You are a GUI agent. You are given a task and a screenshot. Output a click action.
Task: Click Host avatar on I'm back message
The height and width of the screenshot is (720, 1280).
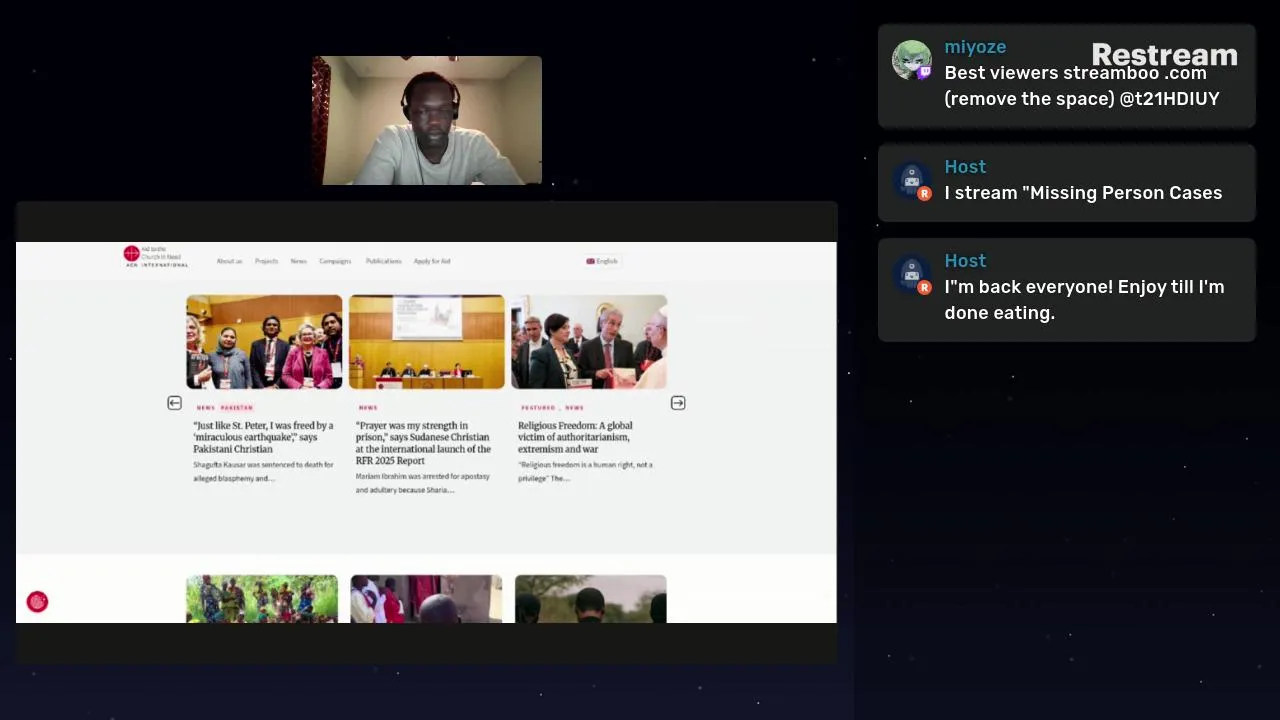coord(911,274)
